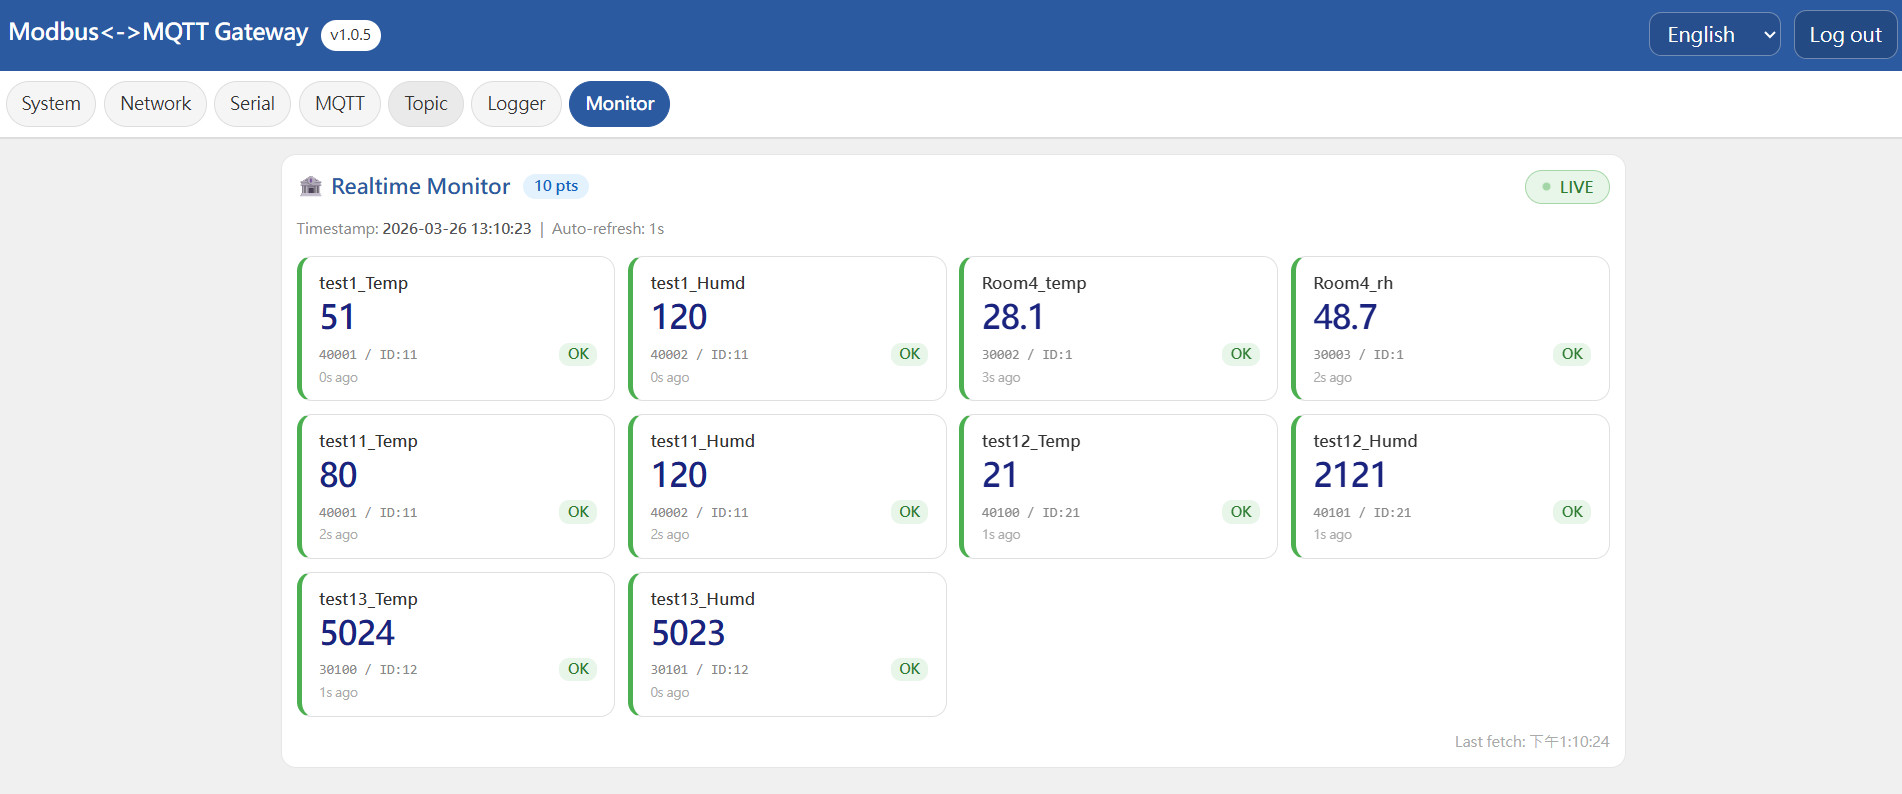
Task: Open the English language dropdown
Action: 1713,35
